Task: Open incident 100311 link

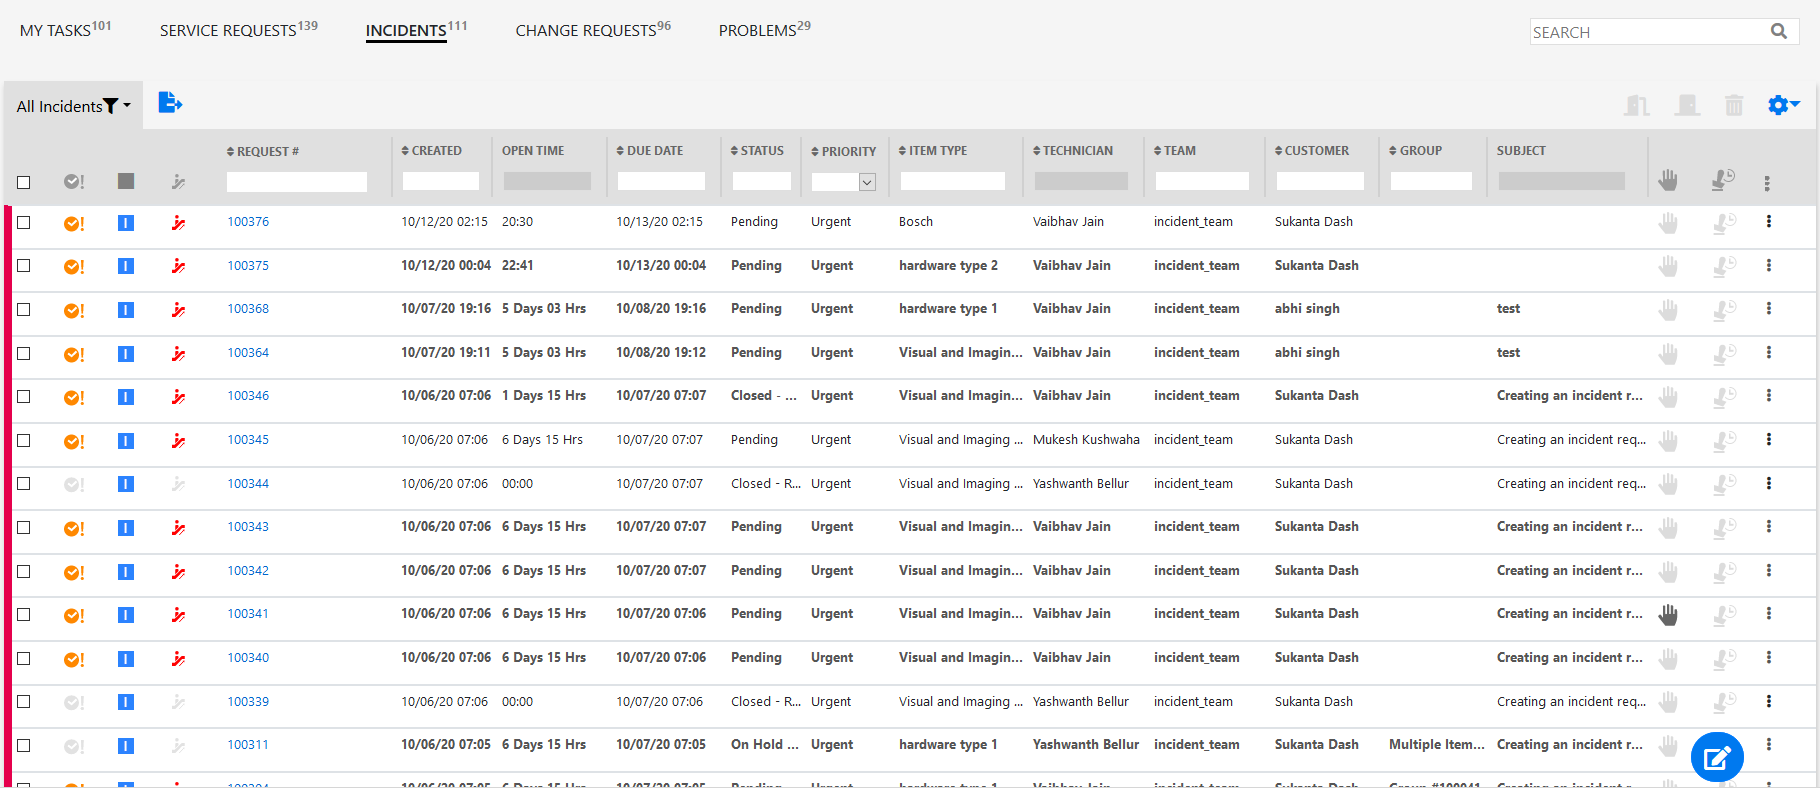Action: point(248,745)
